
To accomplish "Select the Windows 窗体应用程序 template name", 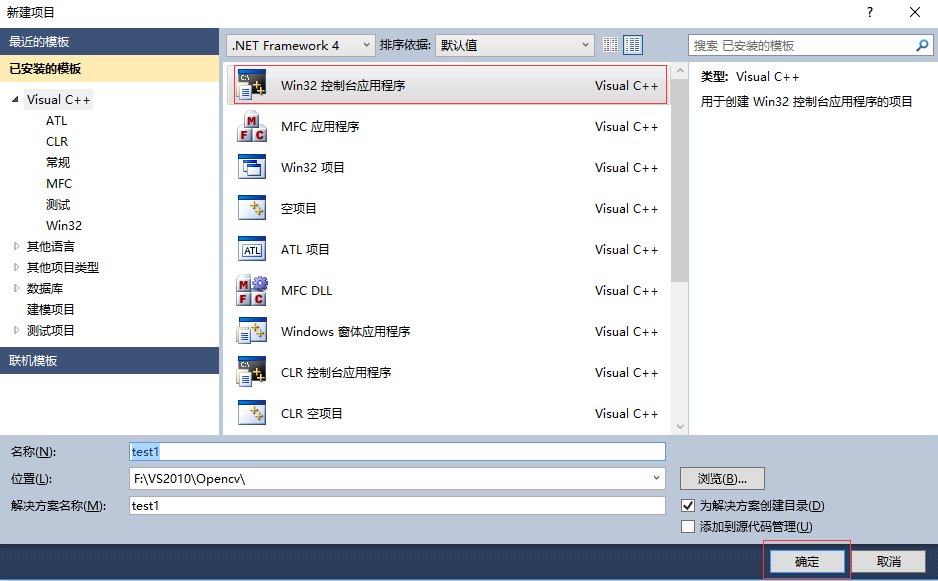I will coord(345,331).
